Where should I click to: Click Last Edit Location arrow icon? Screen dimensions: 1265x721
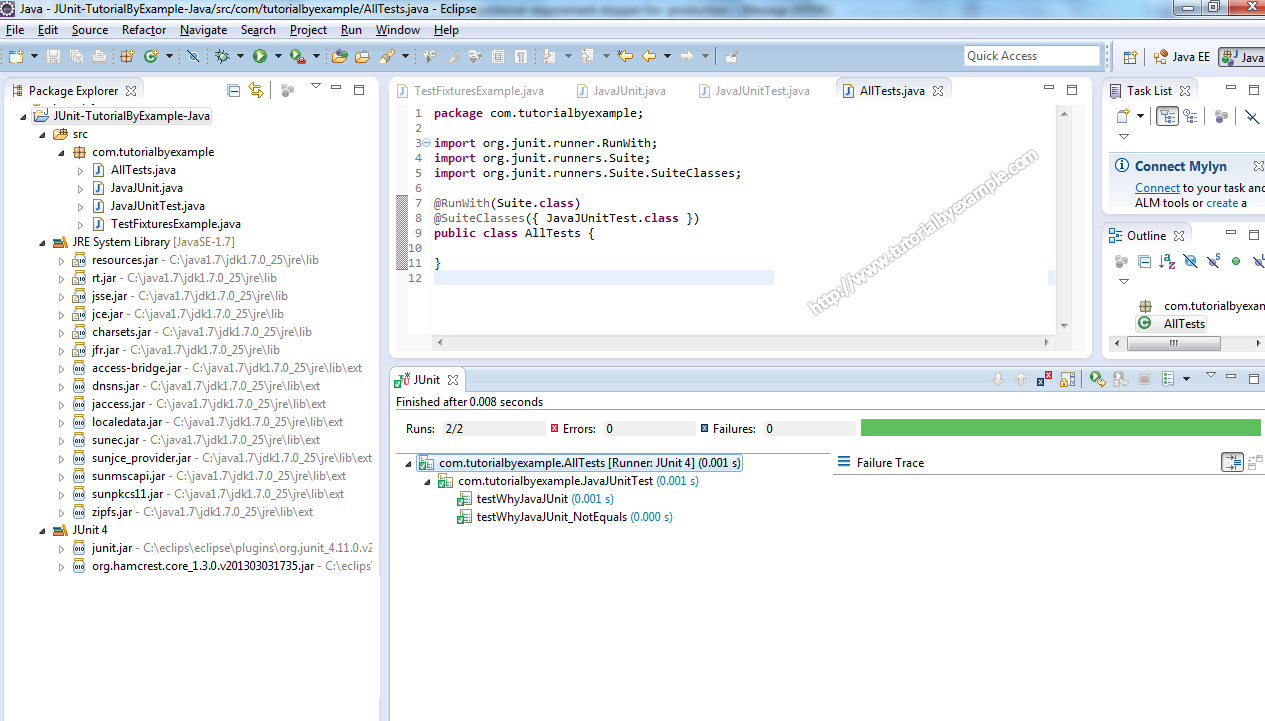(x=625, y=56)
